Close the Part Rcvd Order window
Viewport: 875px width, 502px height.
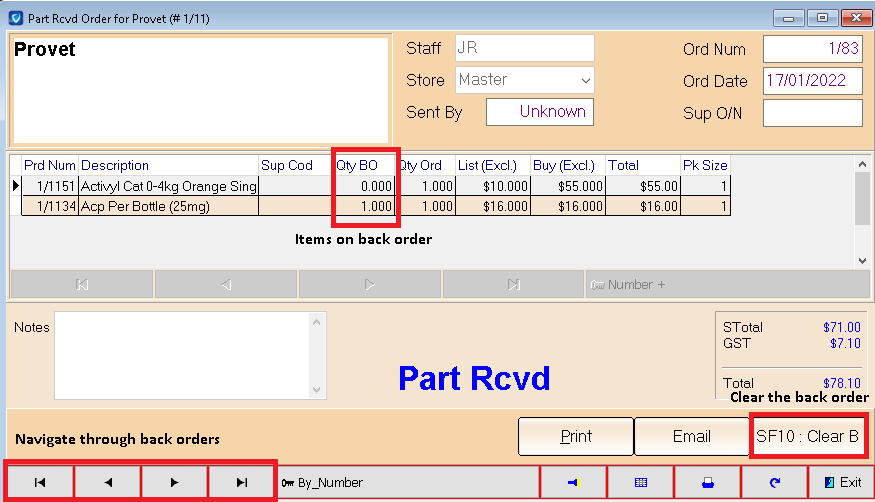pyautogui.click(x=856, y=18)
